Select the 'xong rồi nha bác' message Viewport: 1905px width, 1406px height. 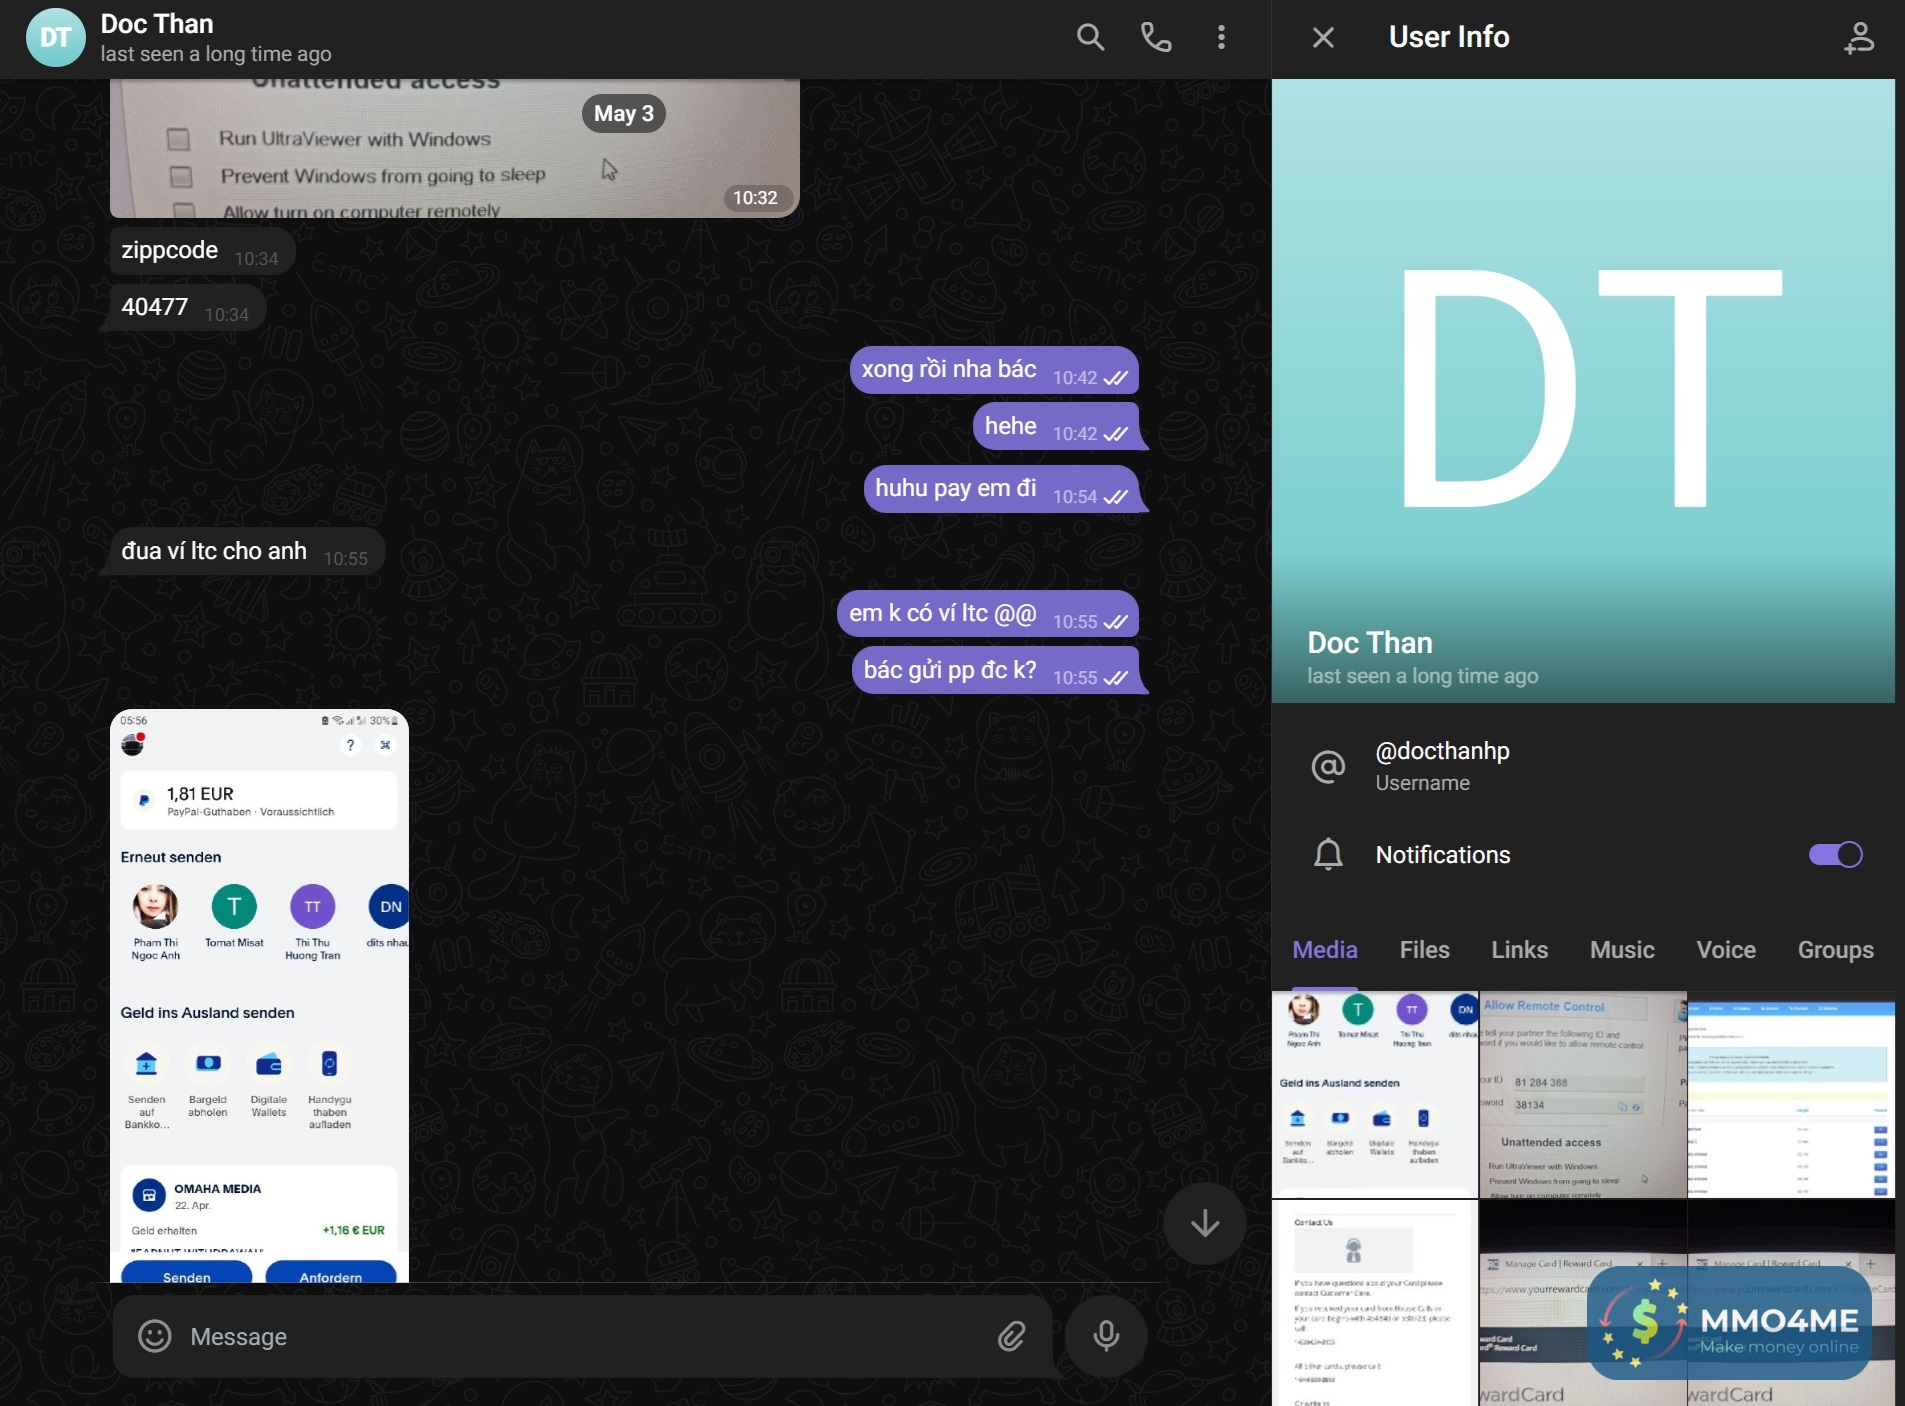click(x=994, y=370)
